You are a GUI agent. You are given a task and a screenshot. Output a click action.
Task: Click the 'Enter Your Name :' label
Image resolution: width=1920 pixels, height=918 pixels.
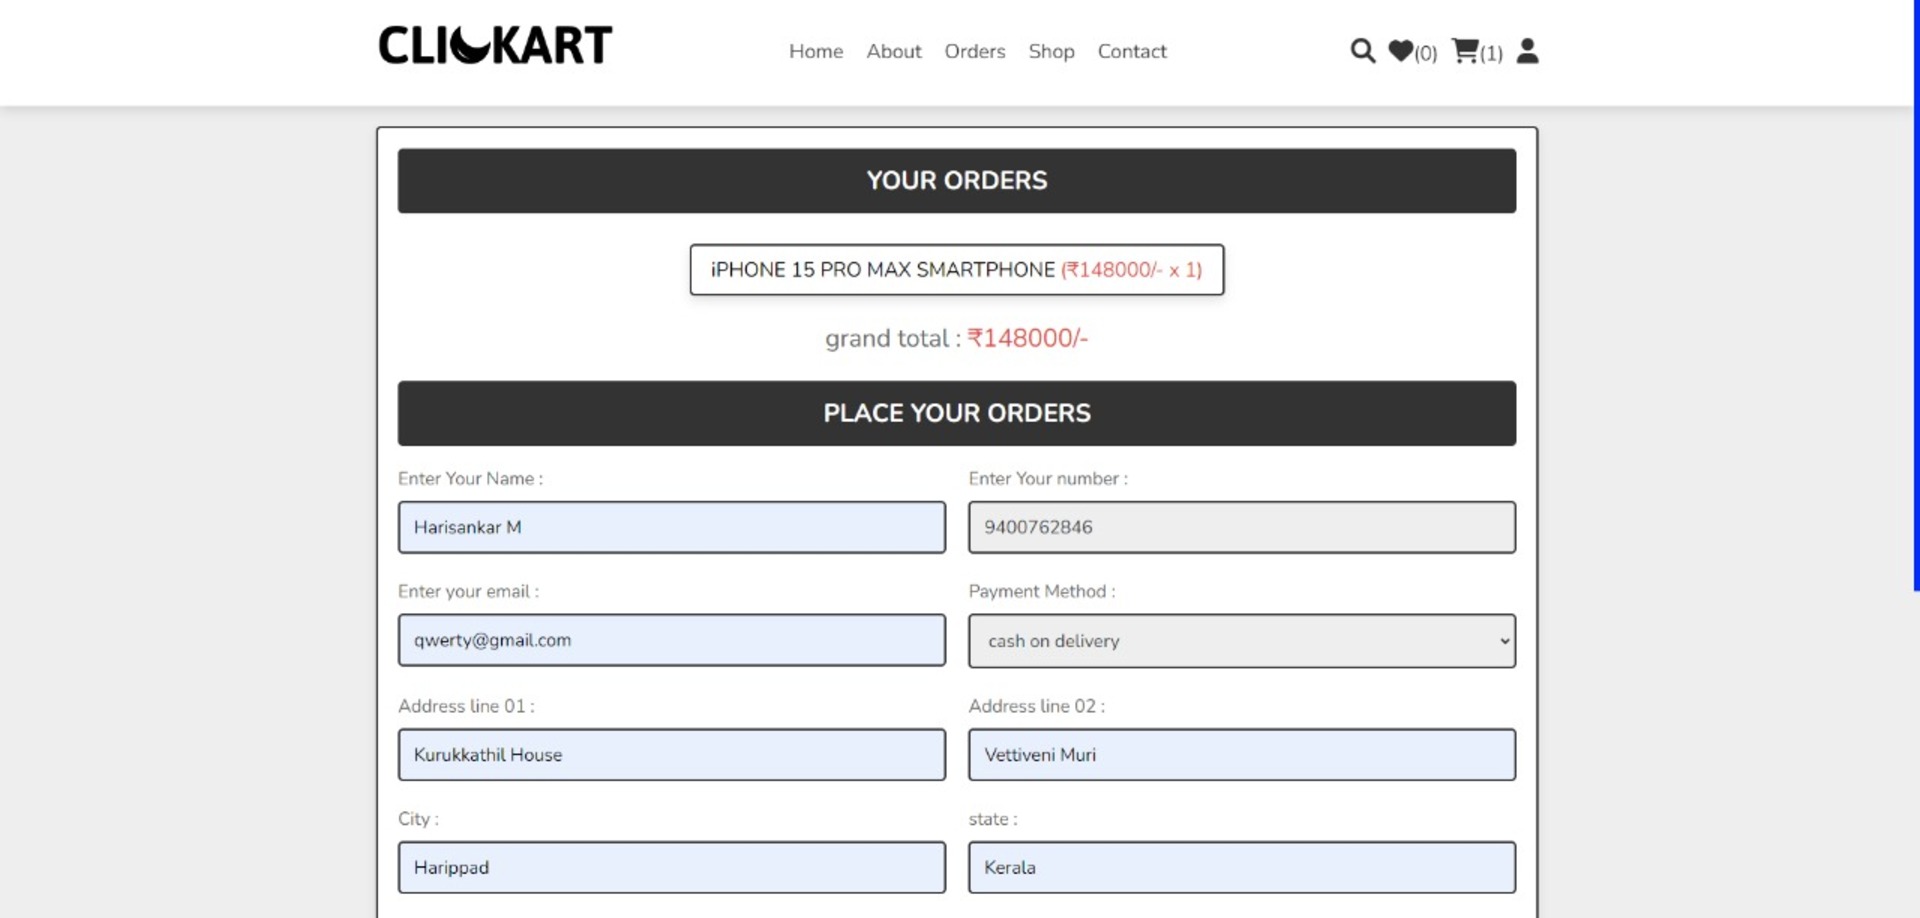pos(471,479)
